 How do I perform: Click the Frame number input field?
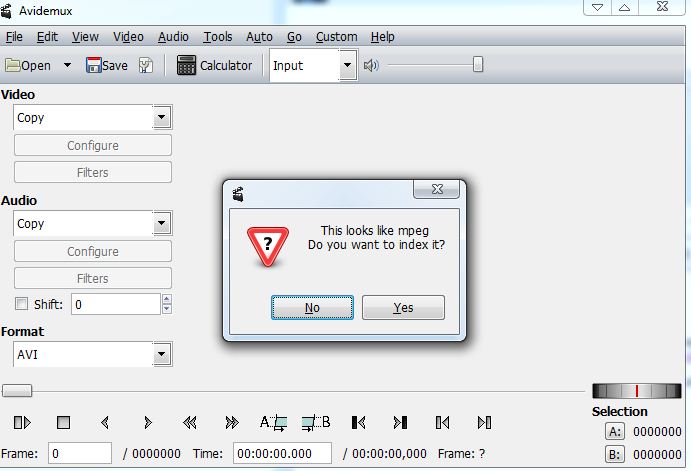[80, 453]
